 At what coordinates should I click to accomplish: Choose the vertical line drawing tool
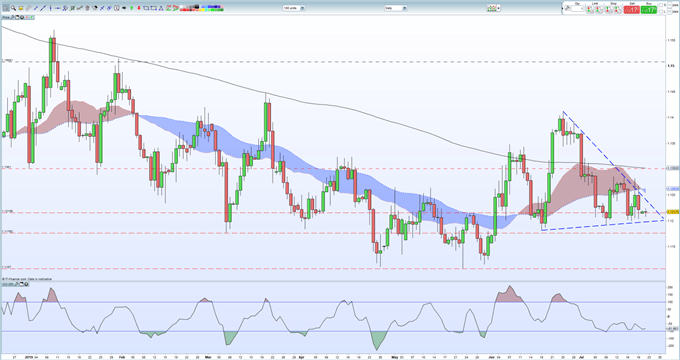pyautogui.click(x=50, y=8)
